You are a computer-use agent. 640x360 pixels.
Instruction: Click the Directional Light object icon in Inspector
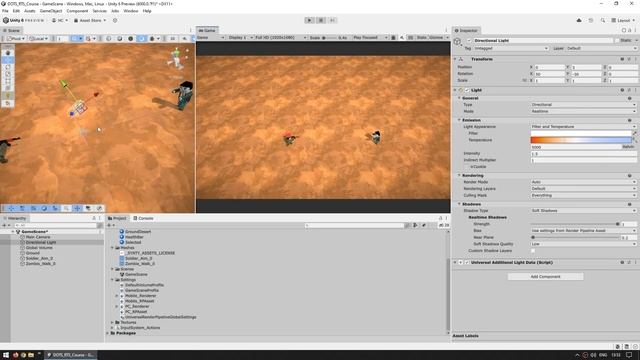point(458,42)
